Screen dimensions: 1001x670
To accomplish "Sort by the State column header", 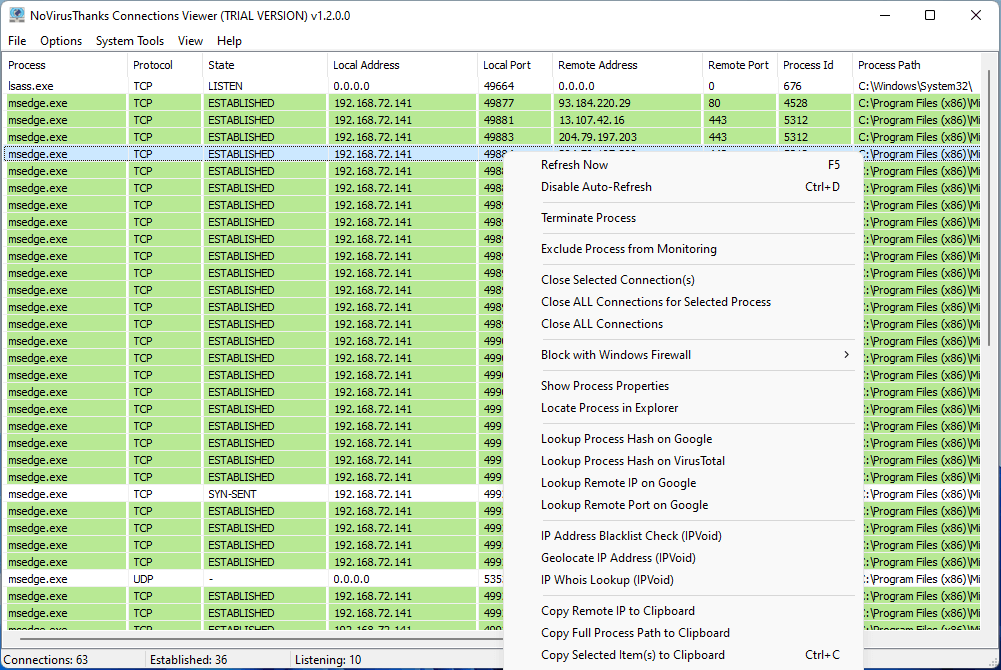I will [x=265, y=65].
